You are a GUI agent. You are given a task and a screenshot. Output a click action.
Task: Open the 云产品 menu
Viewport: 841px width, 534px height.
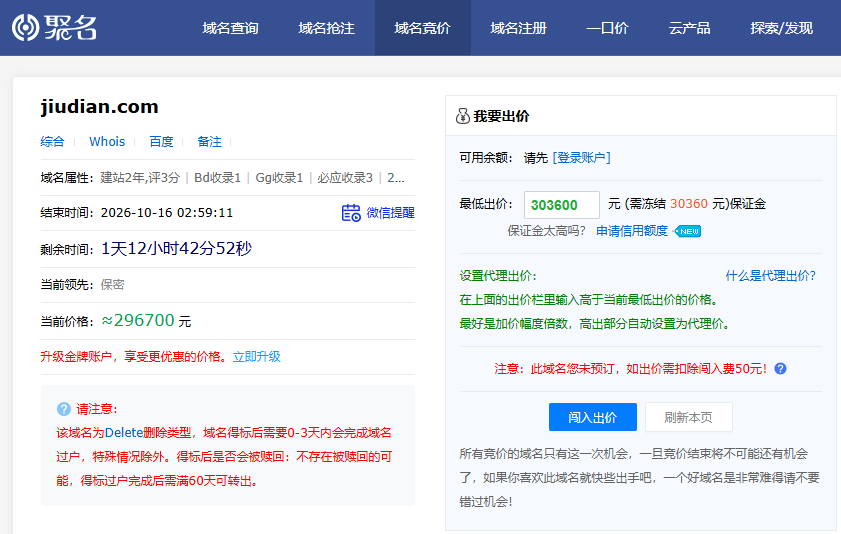click(689, 28)
